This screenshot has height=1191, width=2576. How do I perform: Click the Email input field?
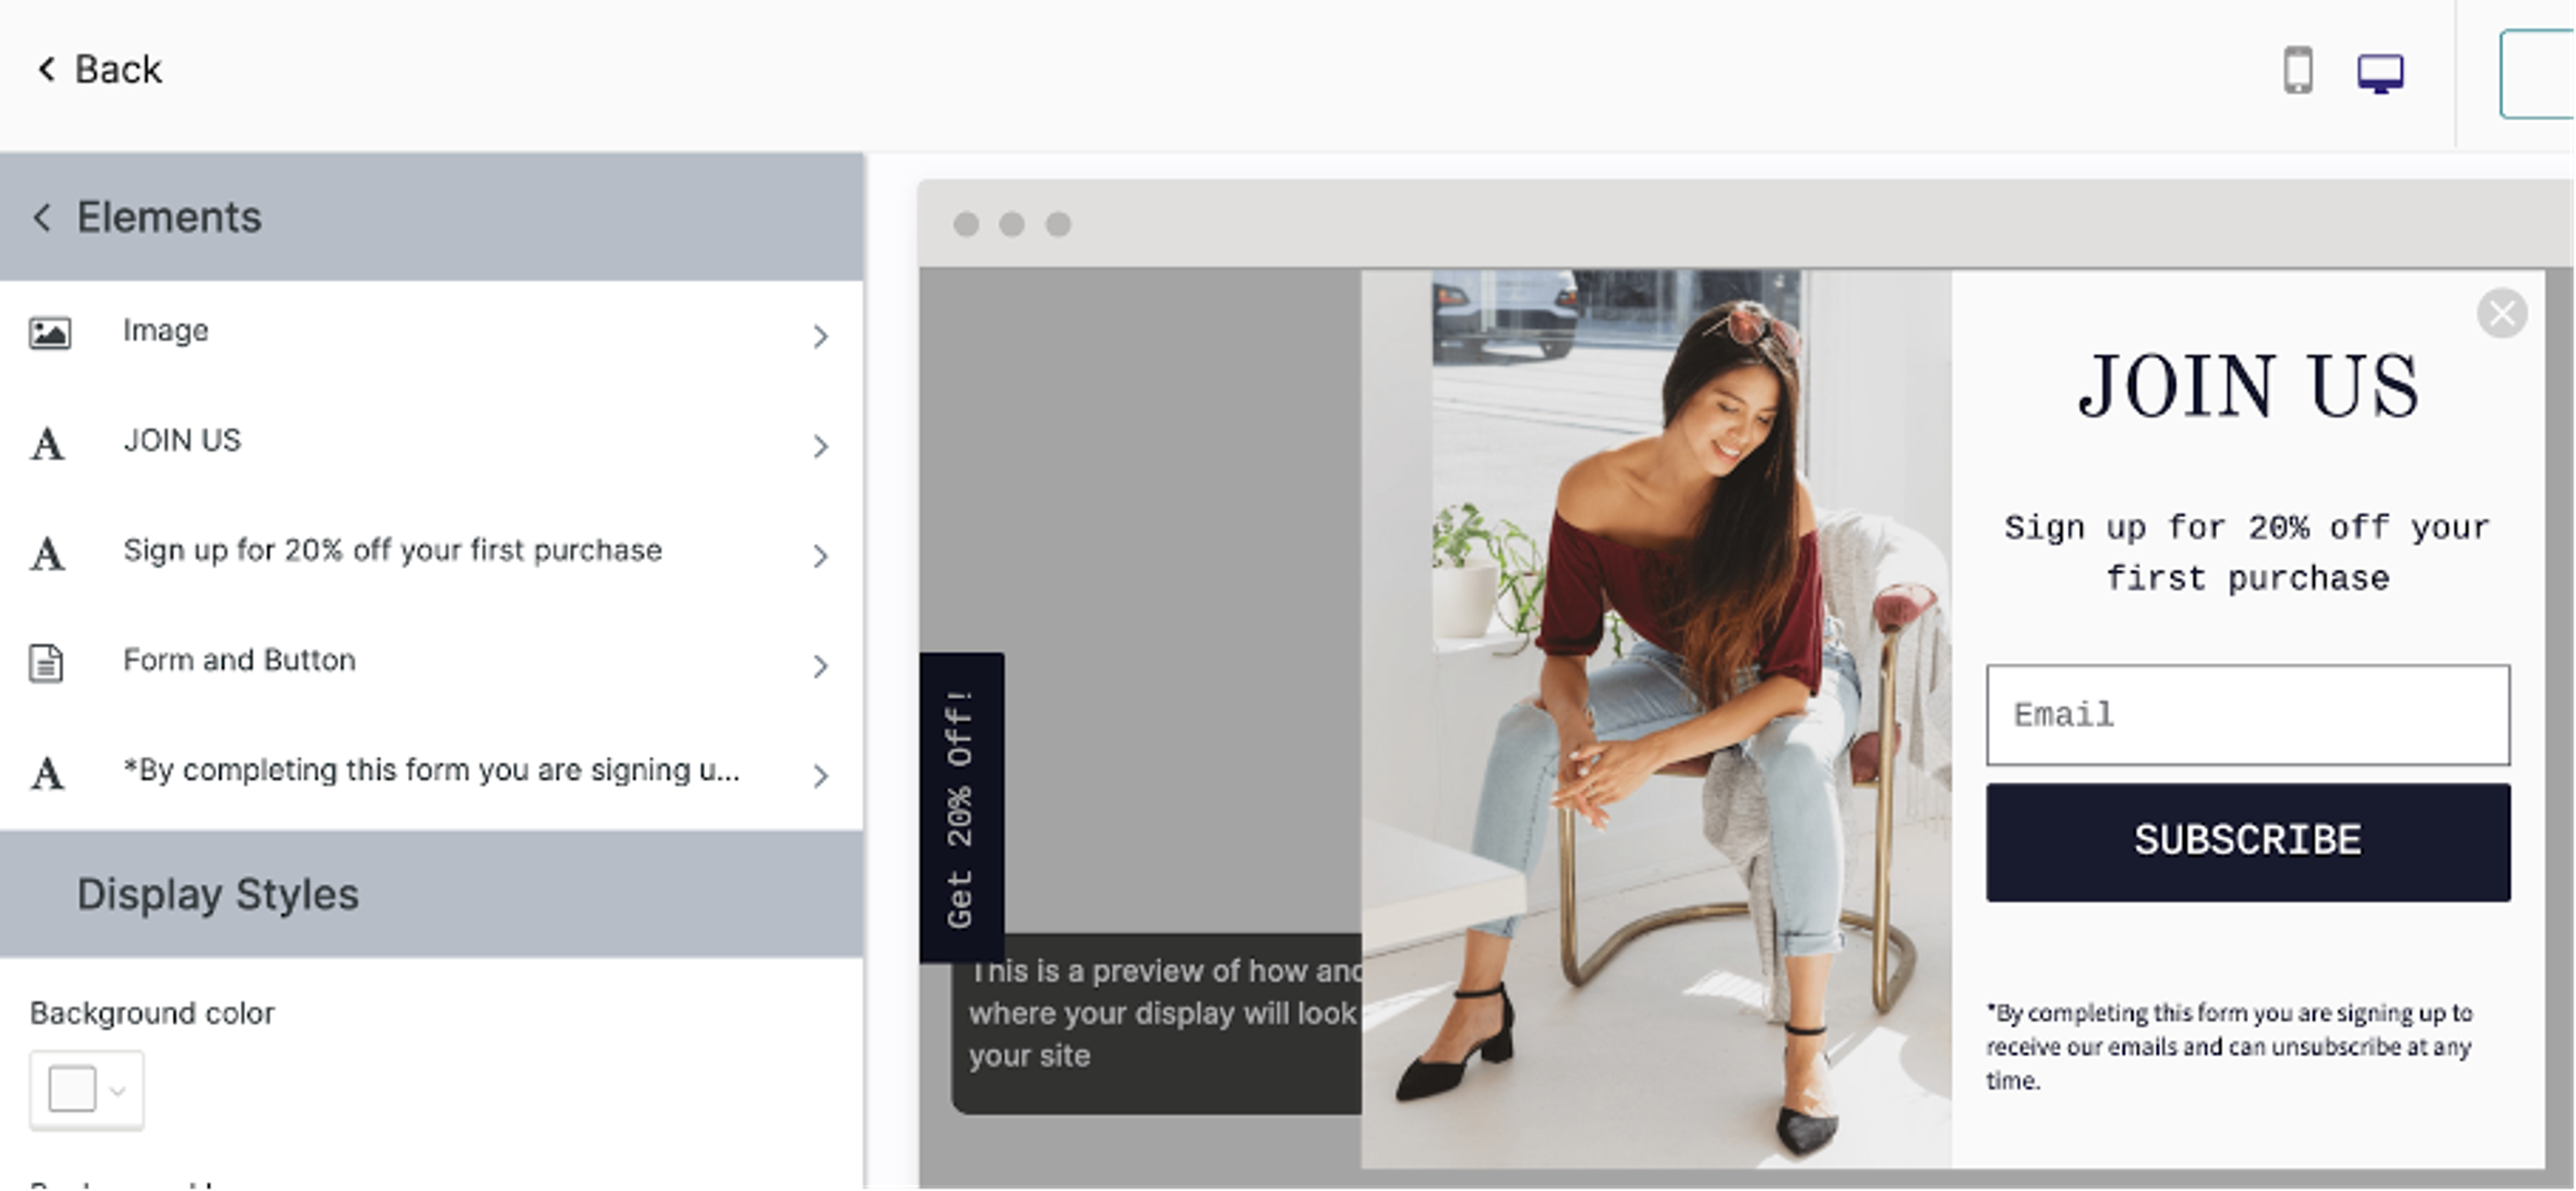click(x=2247, y=715)
